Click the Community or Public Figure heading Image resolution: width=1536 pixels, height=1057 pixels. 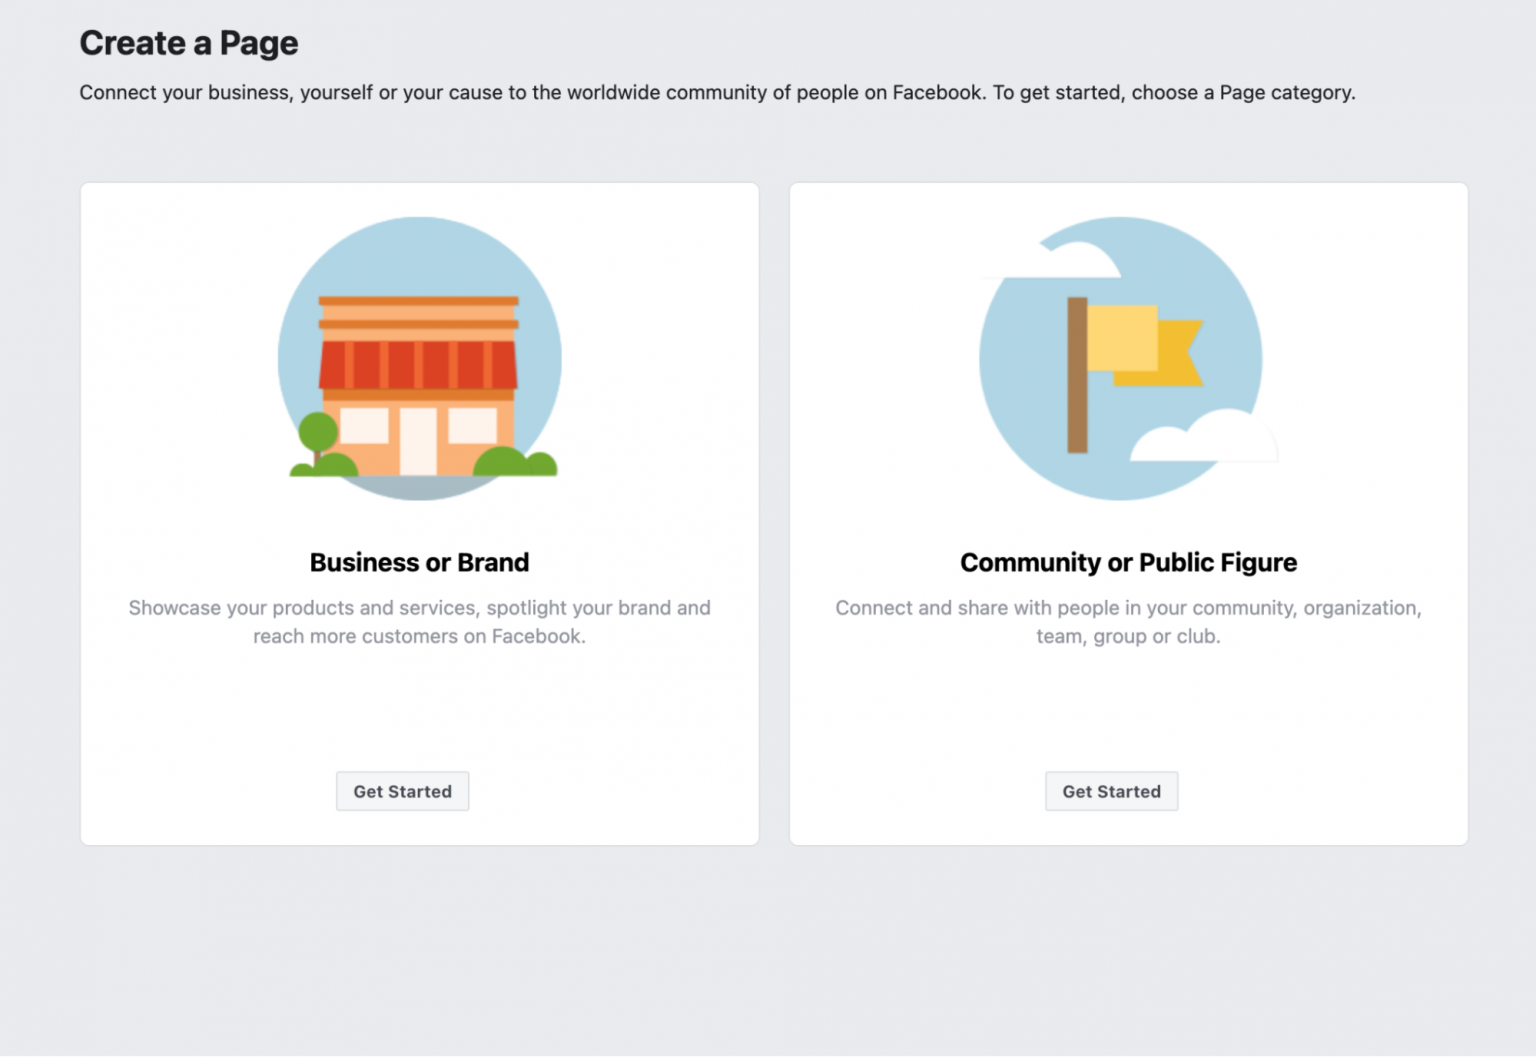pos(1128,562)
